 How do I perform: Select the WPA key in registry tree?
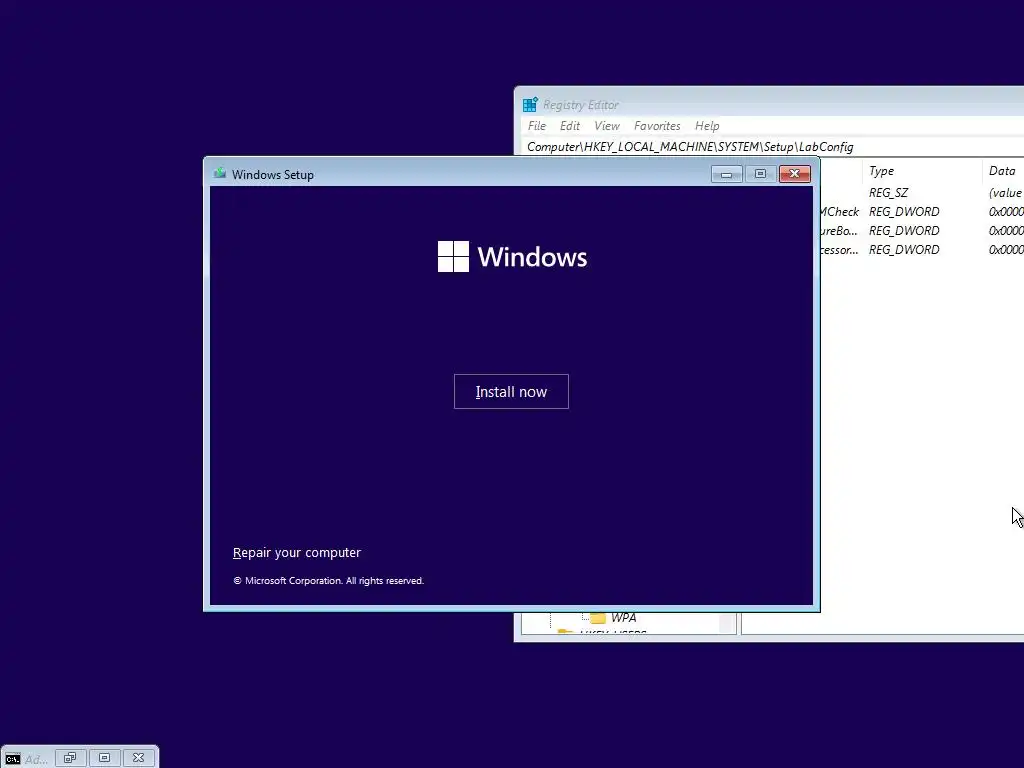623,617
